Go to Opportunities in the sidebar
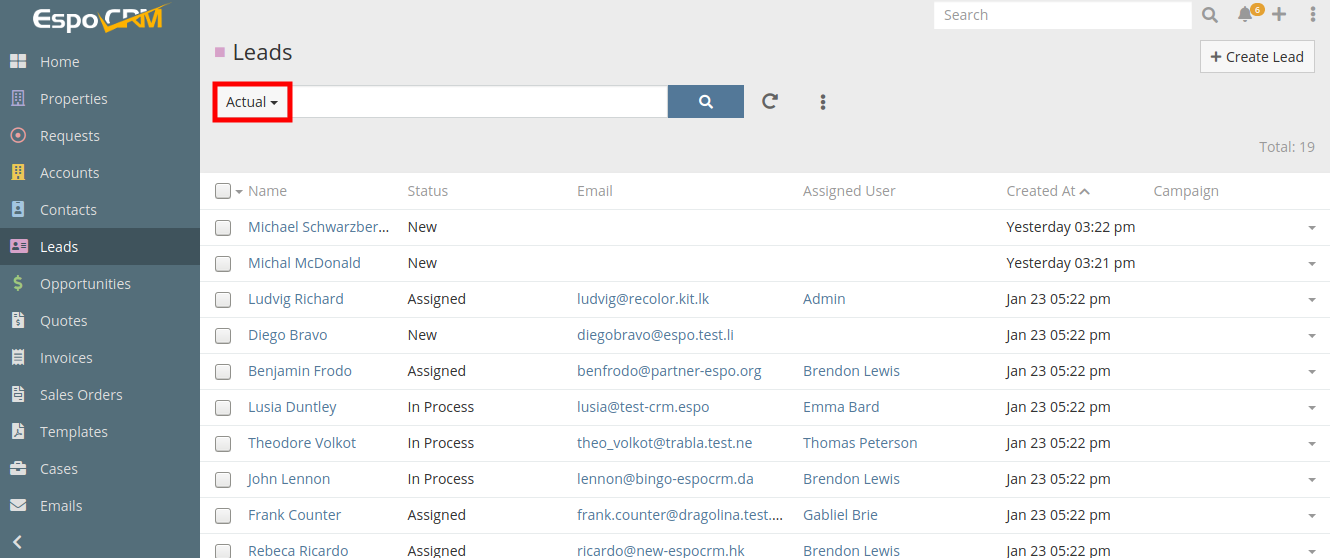 coord(85,284)
